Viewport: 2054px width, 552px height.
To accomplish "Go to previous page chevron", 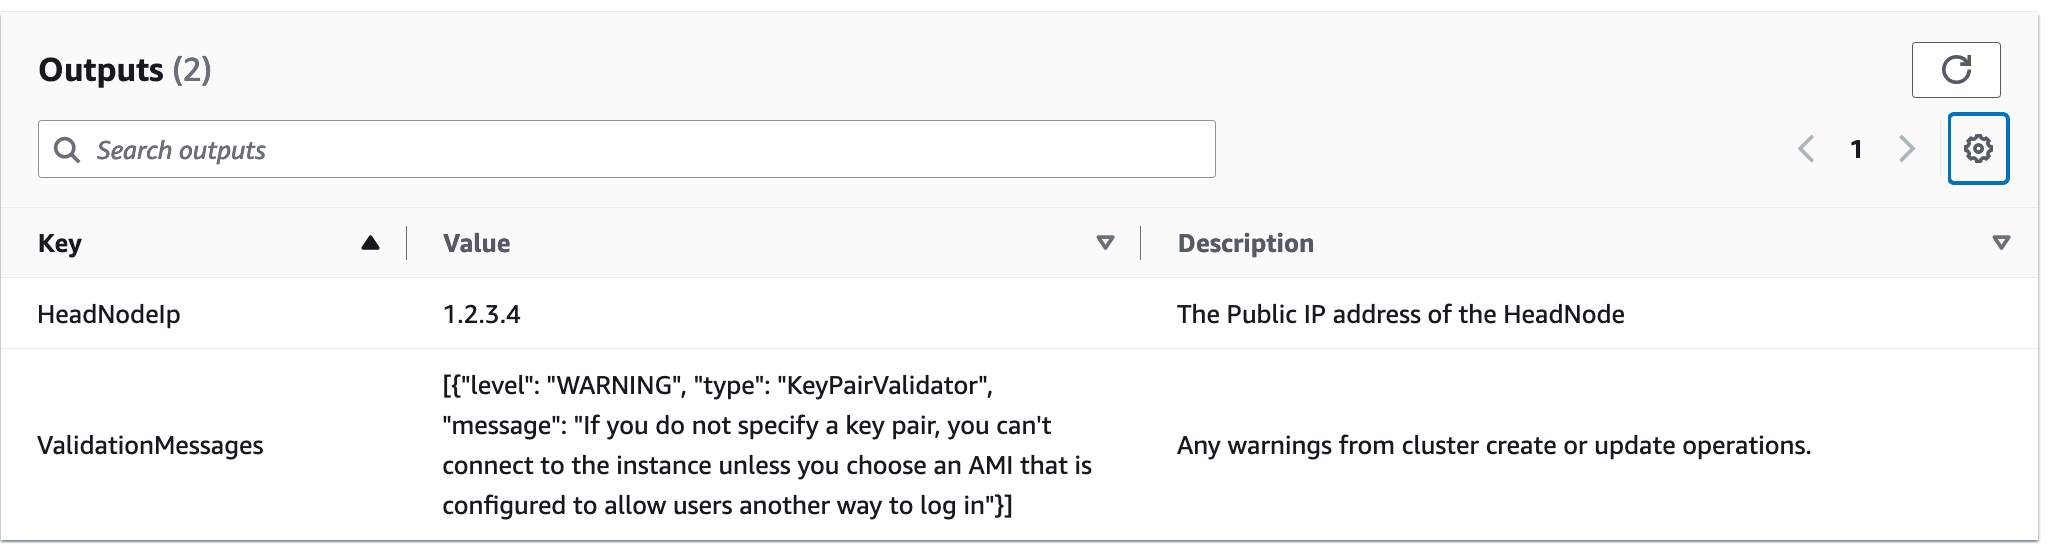I will 1806,149.
